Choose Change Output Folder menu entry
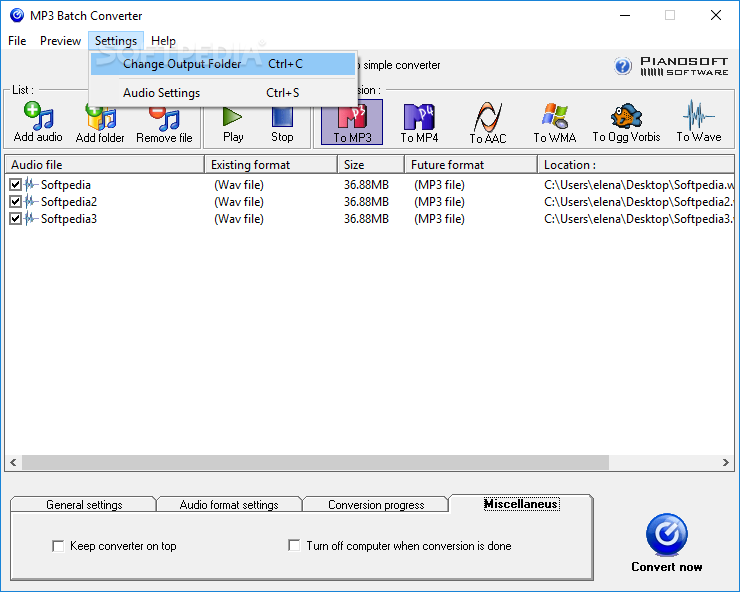Image resolution: width=740 pixels, height=592 pixels. (x=223, y=64)
